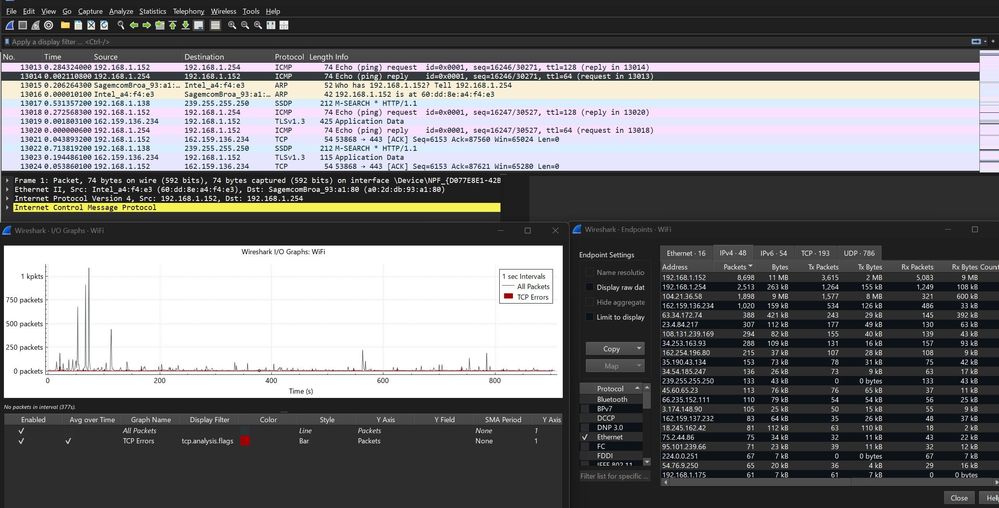Reload this capture file
The image size is (999, 508).
[104, 25]
